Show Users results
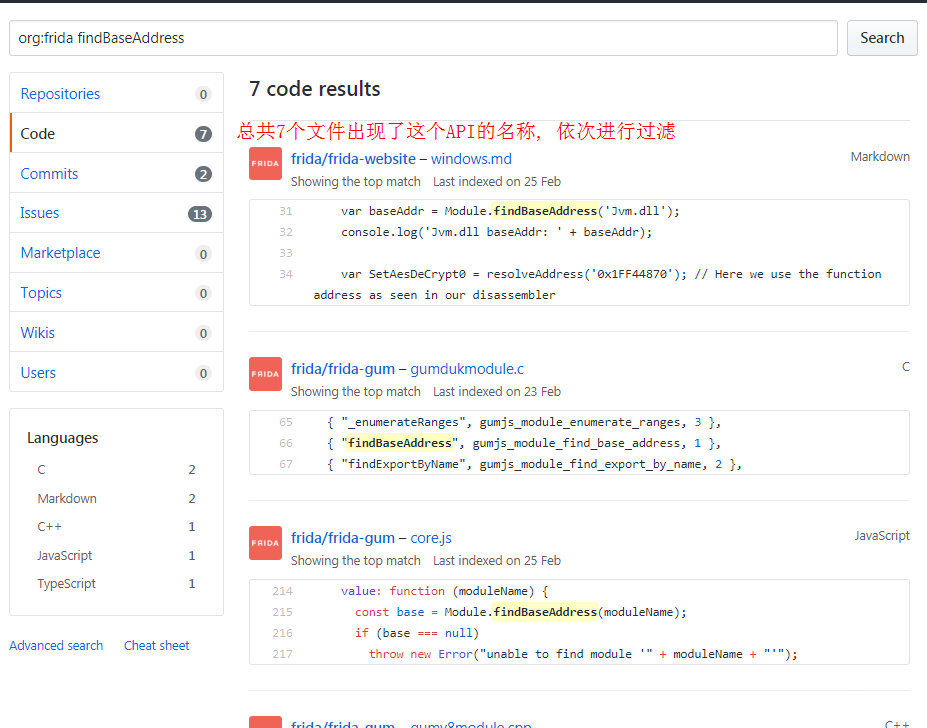Image resolution: width=927 pixels, height=728 pixels. click(116, 373)
